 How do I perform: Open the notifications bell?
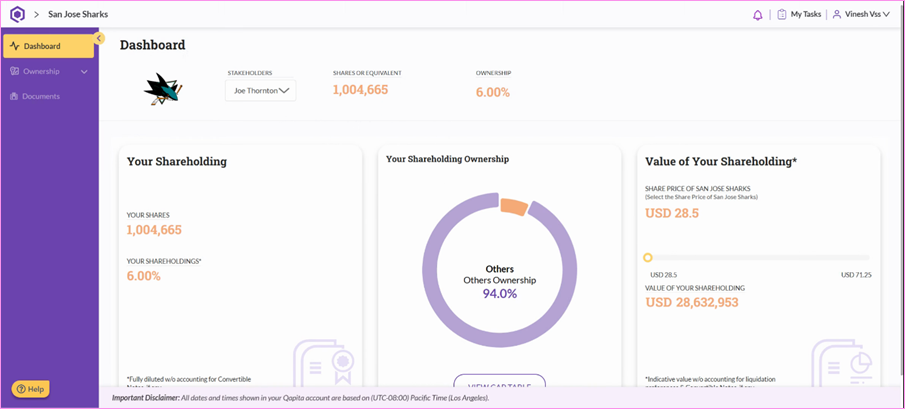[758, 15]
